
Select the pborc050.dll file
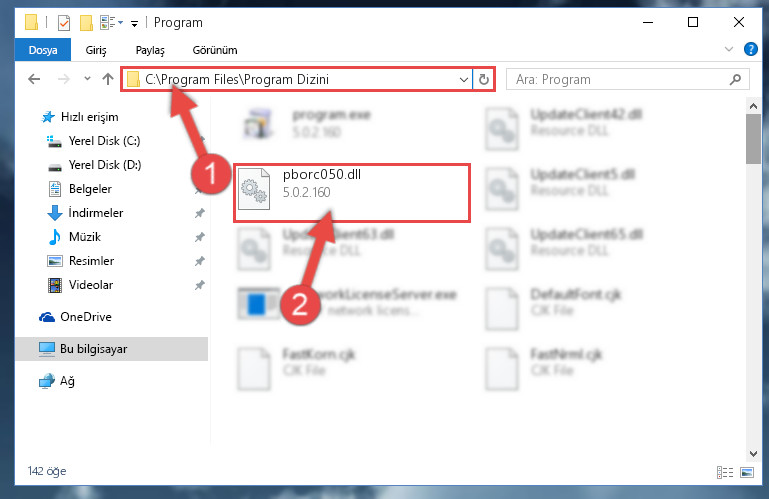point(352,193)
